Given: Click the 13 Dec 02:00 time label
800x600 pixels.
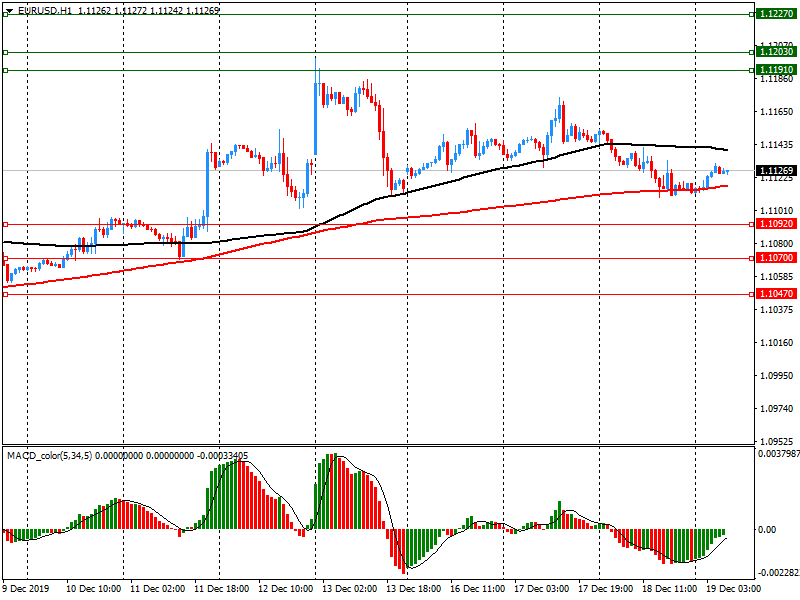Looking at the screenshot, I should (349, 589).
